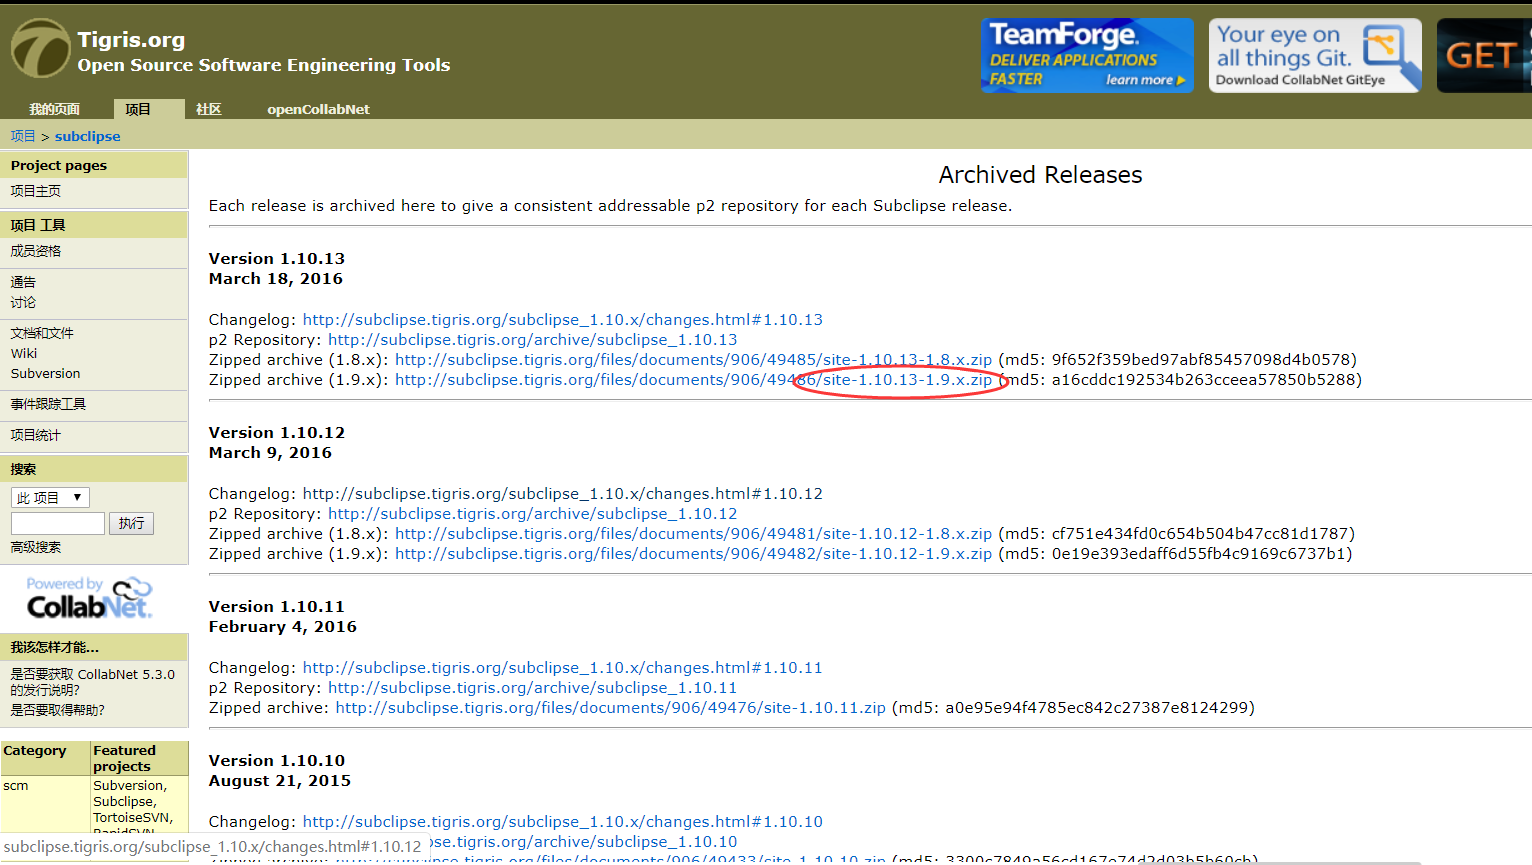Open the 是否要取得帮助 link

[57, 710]
